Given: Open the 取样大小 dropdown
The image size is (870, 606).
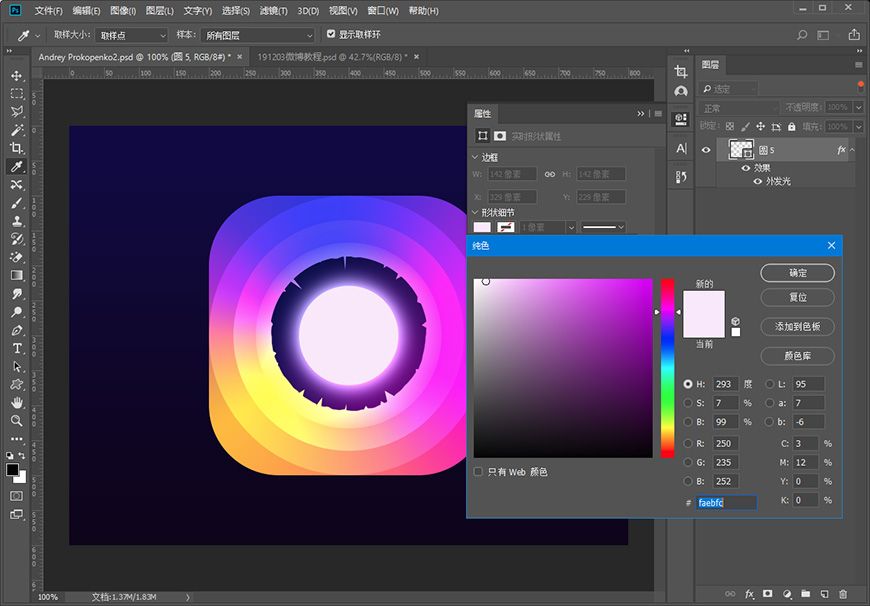Looking at the screenshot, I should [131, 35].
